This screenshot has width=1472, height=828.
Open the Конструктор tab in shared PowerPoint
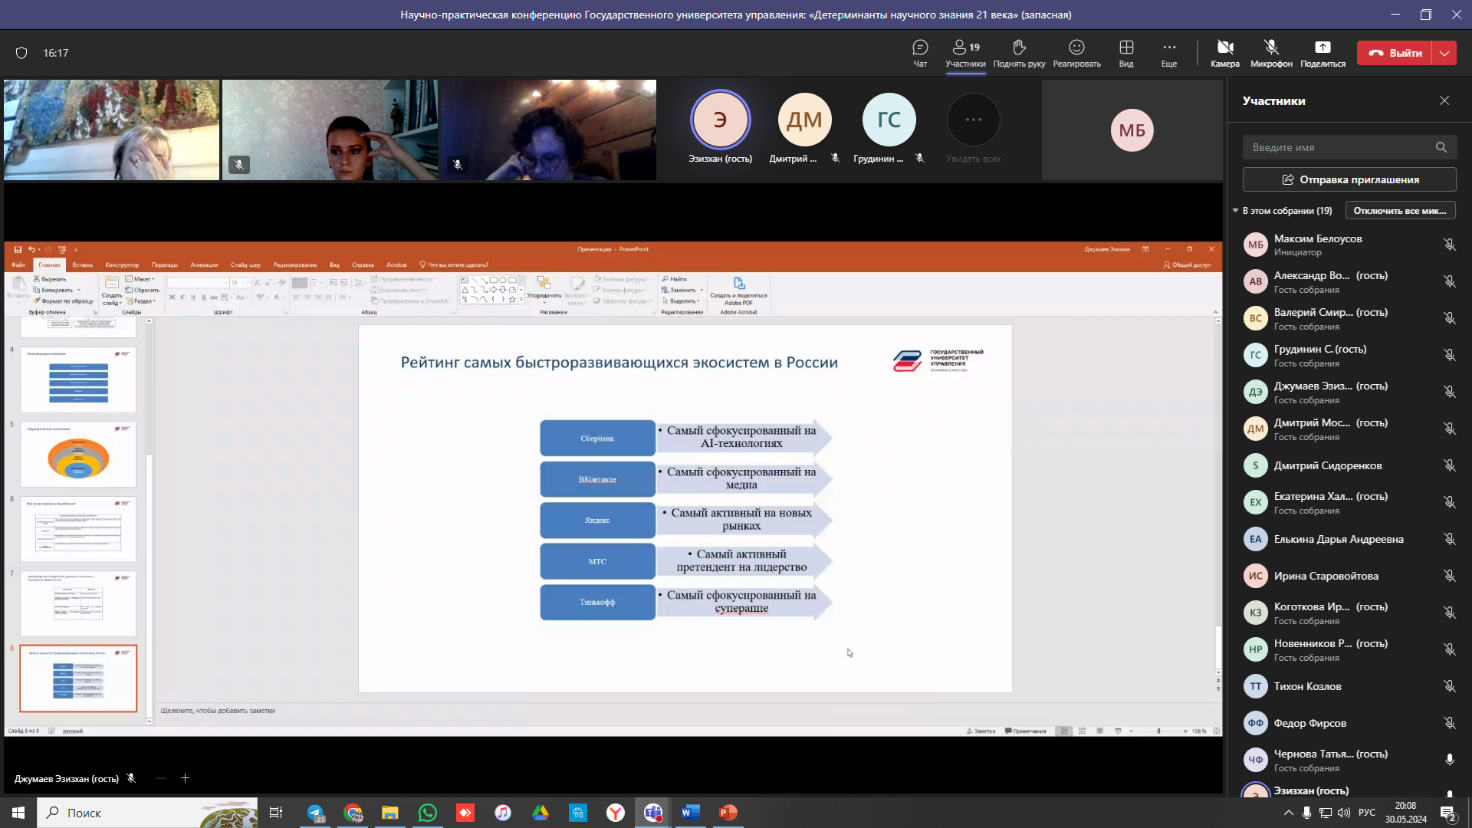[122, 265]
